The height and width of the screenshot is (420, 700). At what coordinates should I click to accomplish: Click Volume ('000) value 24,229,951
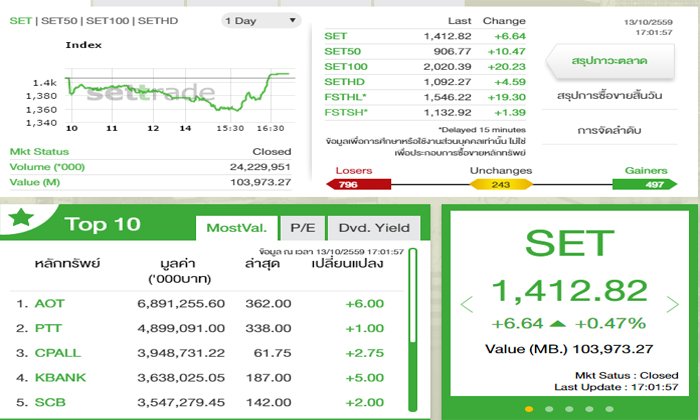pos(260,167)
